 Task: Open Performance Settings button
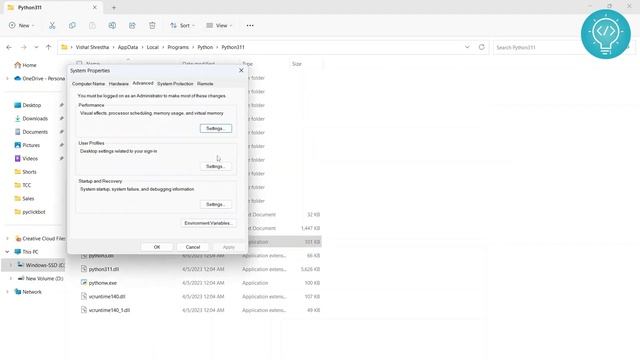tap(216, 129)
